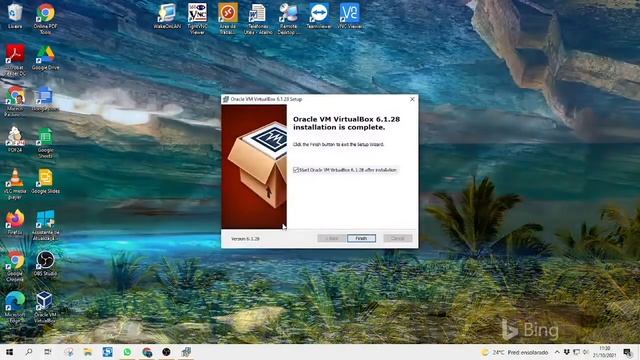
Task: Select the PDF24 desktop shortcut
Action: coord(15,140)
